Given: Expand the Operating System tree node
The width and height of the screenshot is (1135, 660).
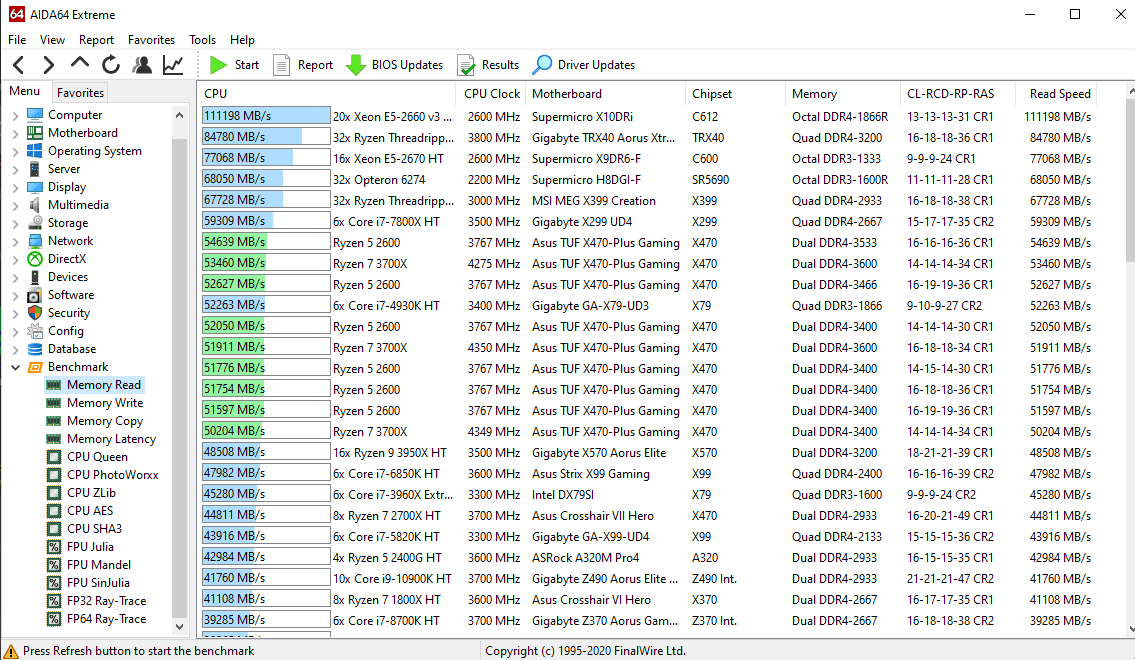Looking at the screenshot, I should click(15, 151).
